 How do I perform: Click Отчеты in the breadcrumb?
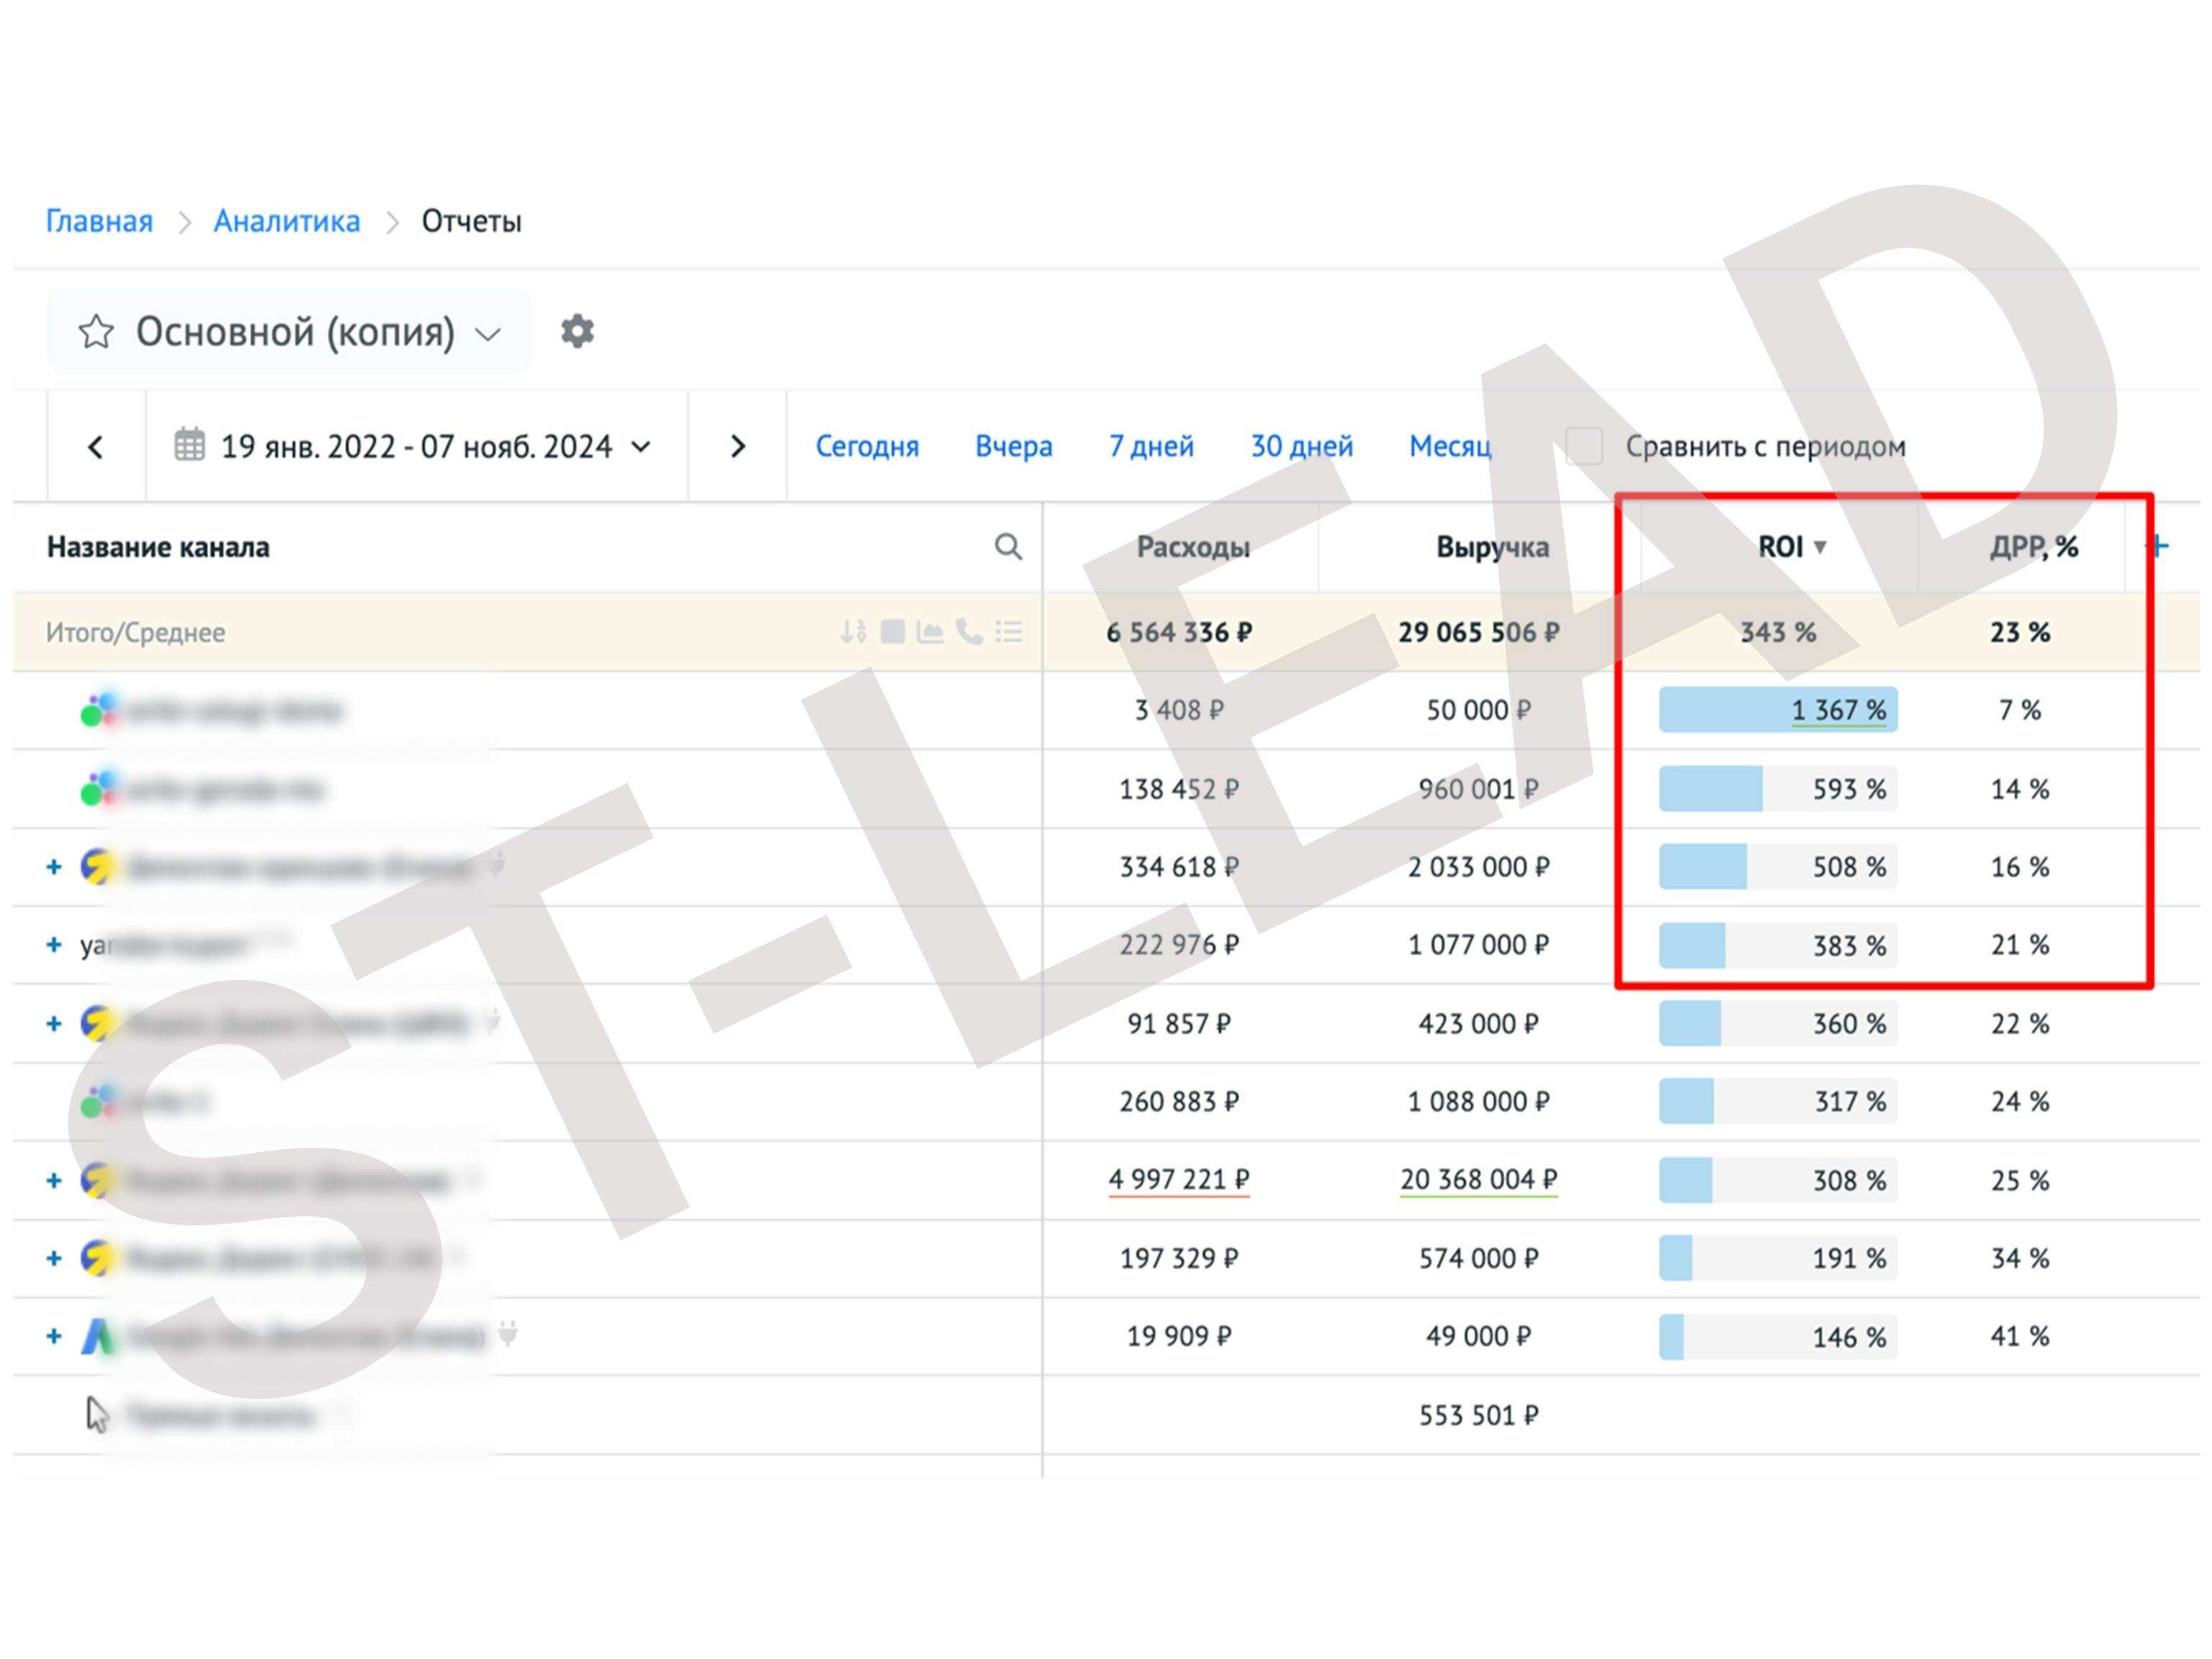(x=471, y=221)
